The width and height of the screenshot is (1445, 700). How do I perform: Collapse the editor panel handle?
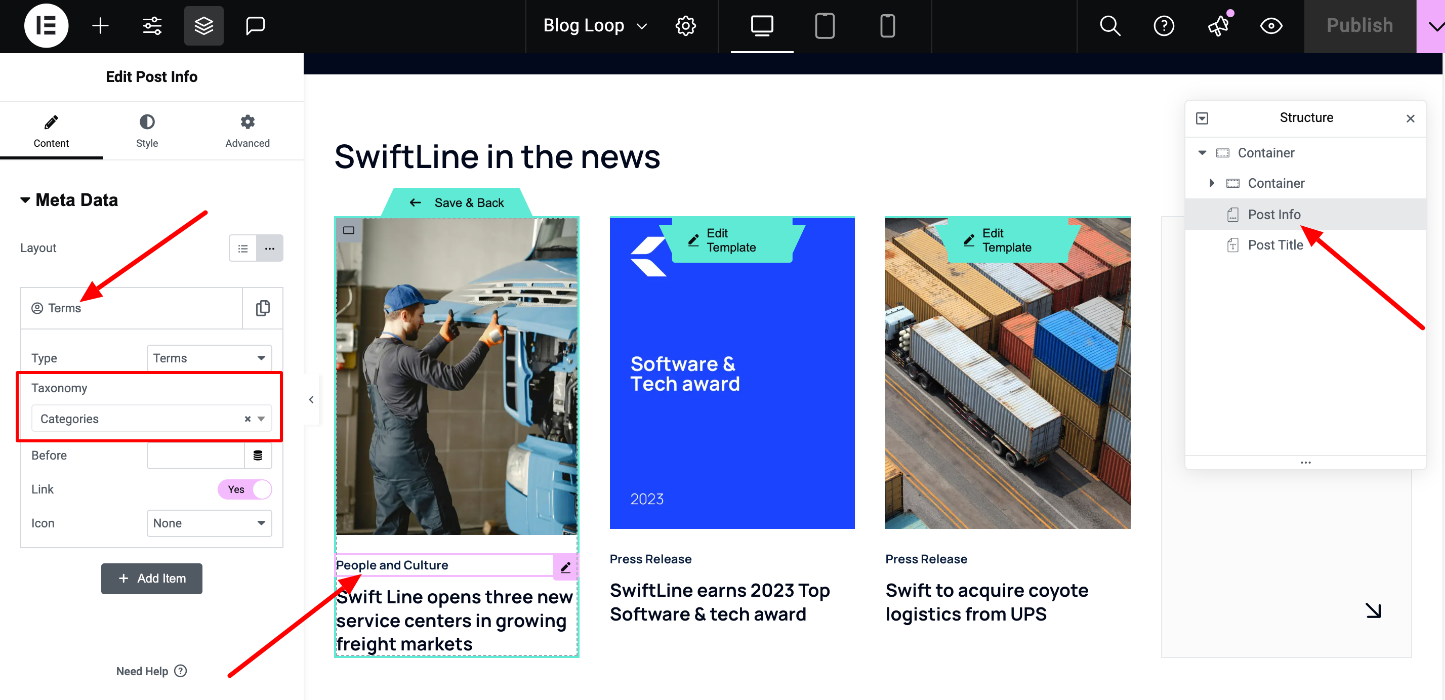click(x=311, y=400)
